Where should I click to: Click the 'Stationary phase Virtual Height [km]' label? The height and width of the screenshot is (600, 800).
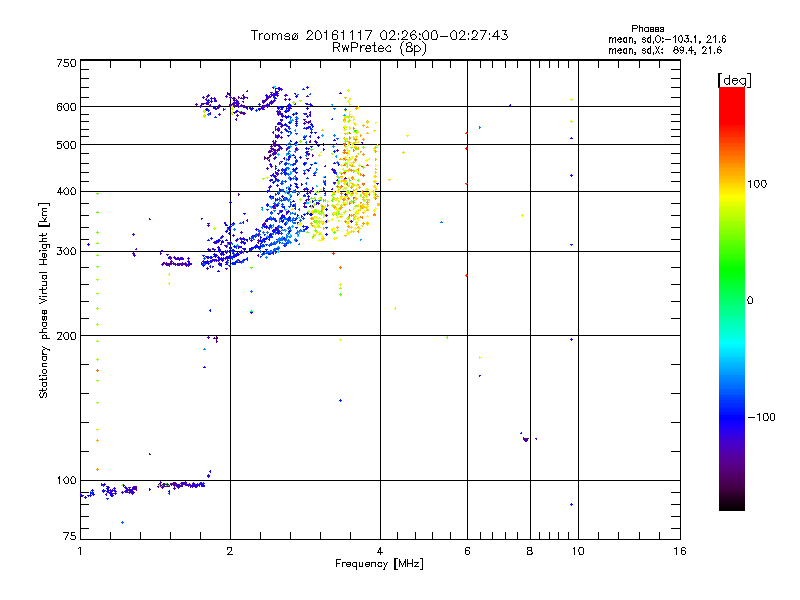43,300
